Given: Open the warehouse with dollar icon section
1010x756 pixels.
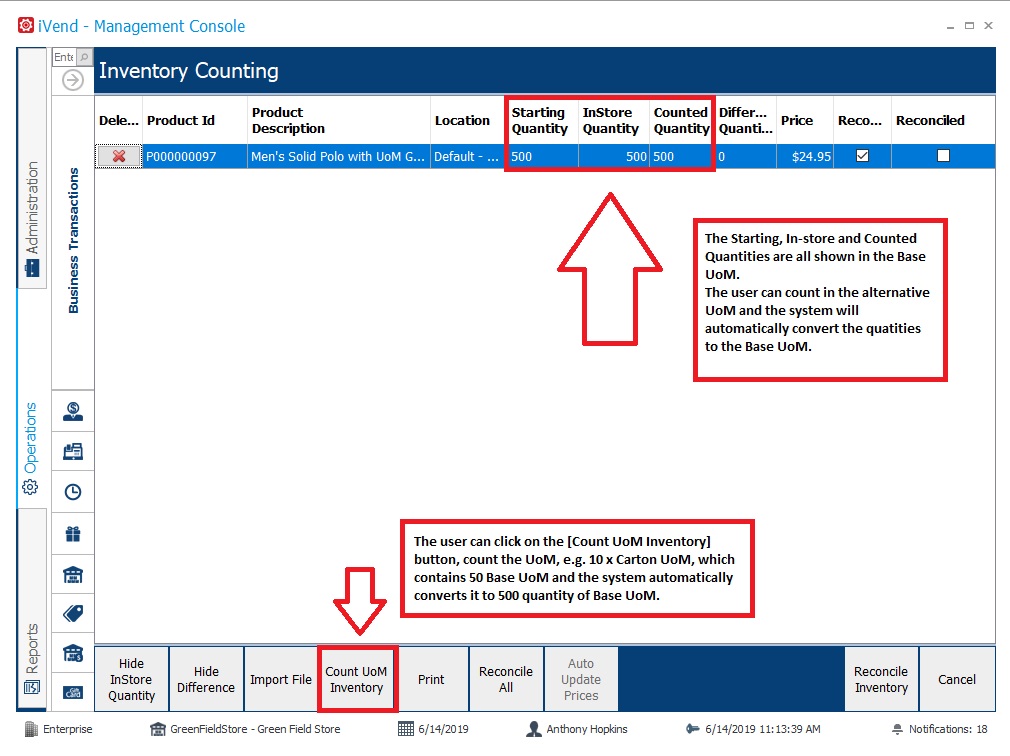Looking at the screenshot, I should click(x=73, y=653).
